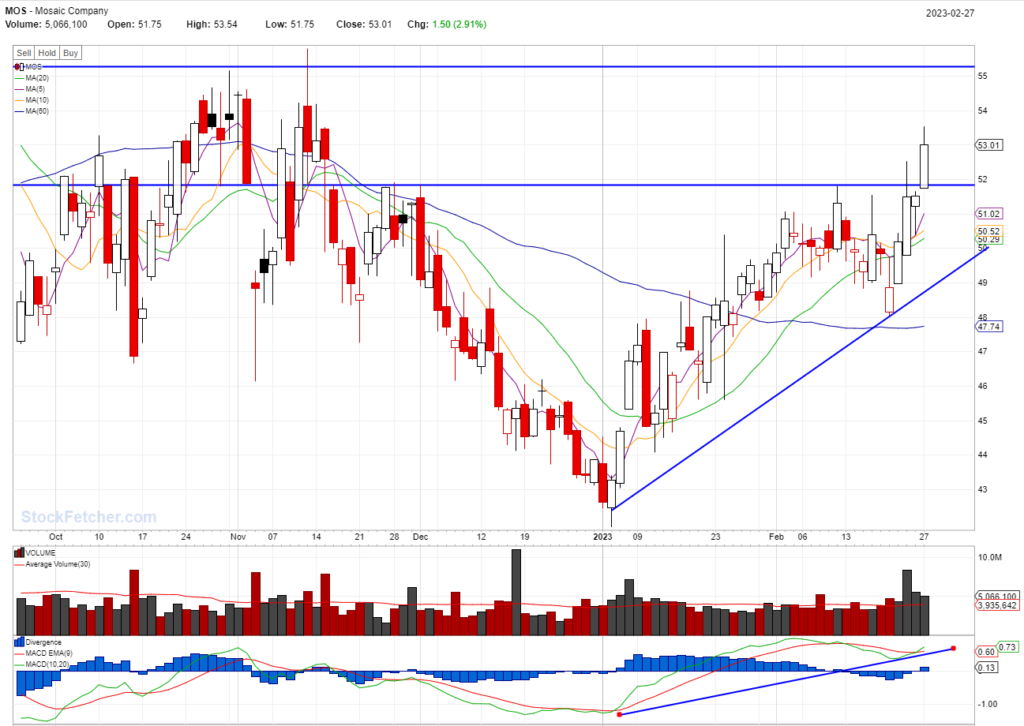The height and width of the screenshot is (726, 1024).
Task: Click the Nov label on the date axis
Action: coord(238,537)
